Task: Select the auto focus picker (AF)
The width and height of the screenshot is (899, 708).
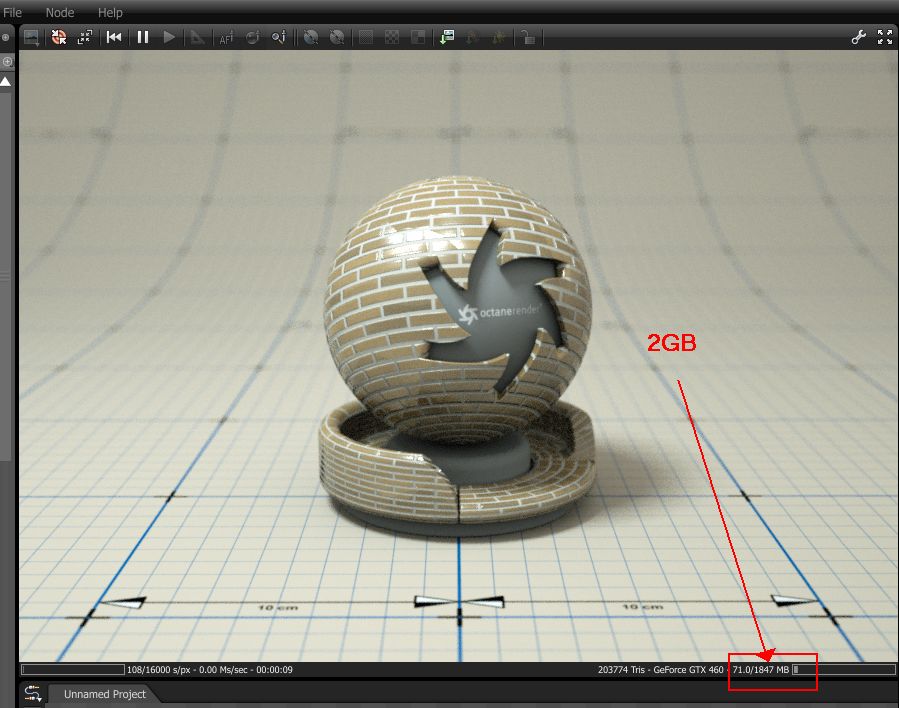Action: point(226,38)
